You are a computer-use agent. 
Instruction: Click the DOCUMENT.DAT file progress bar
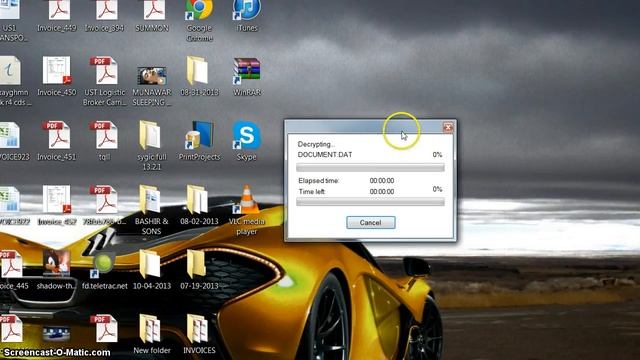[371, 167]
